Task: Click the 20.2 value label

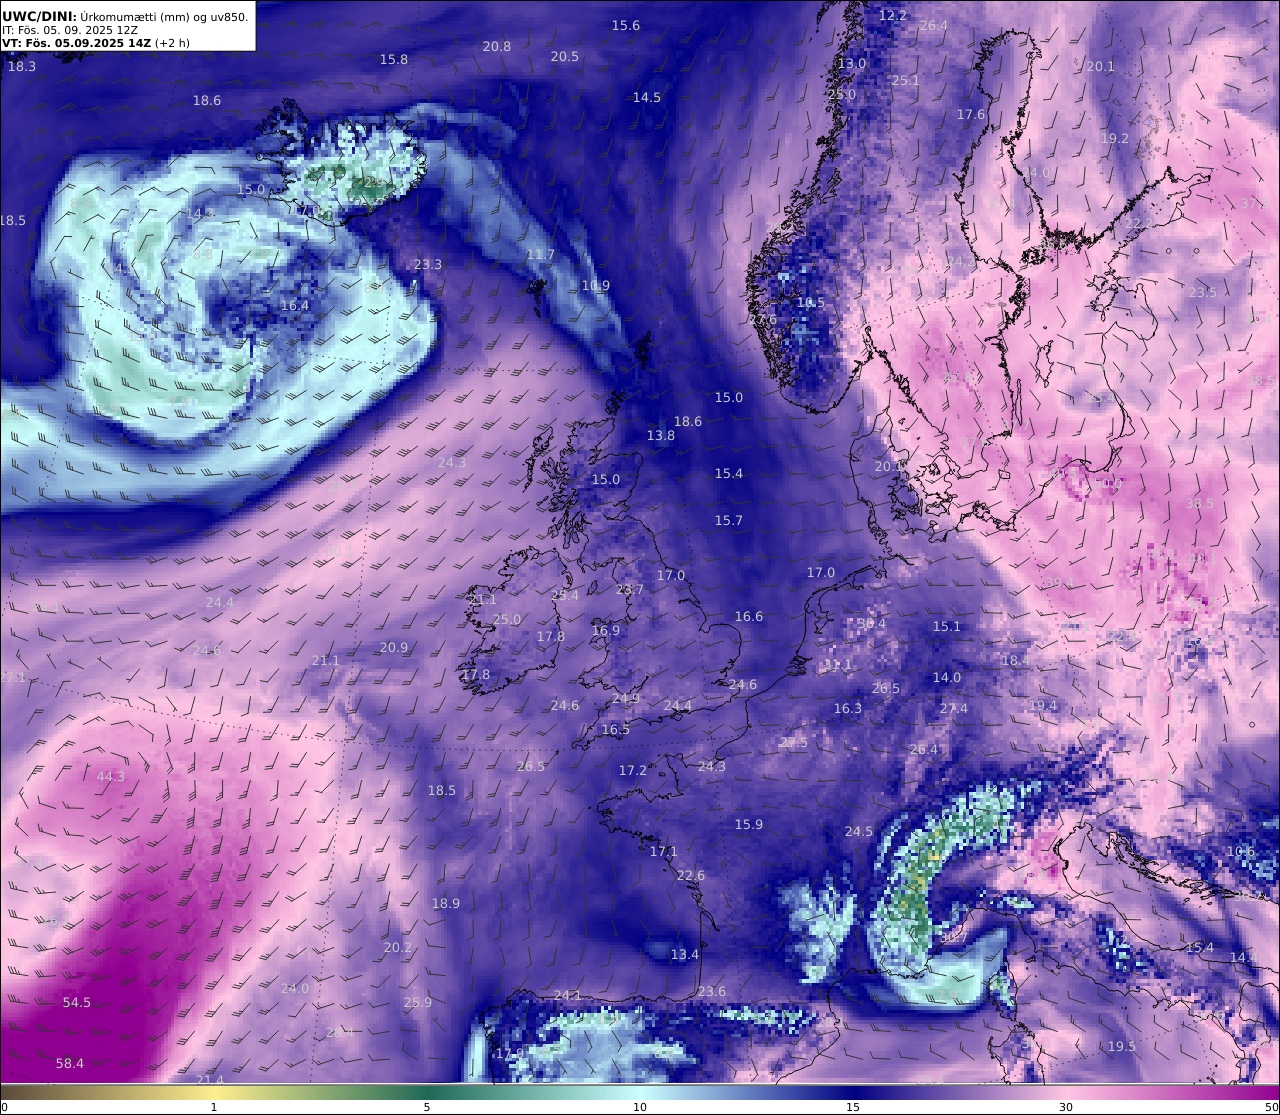Action: point(398,947)
